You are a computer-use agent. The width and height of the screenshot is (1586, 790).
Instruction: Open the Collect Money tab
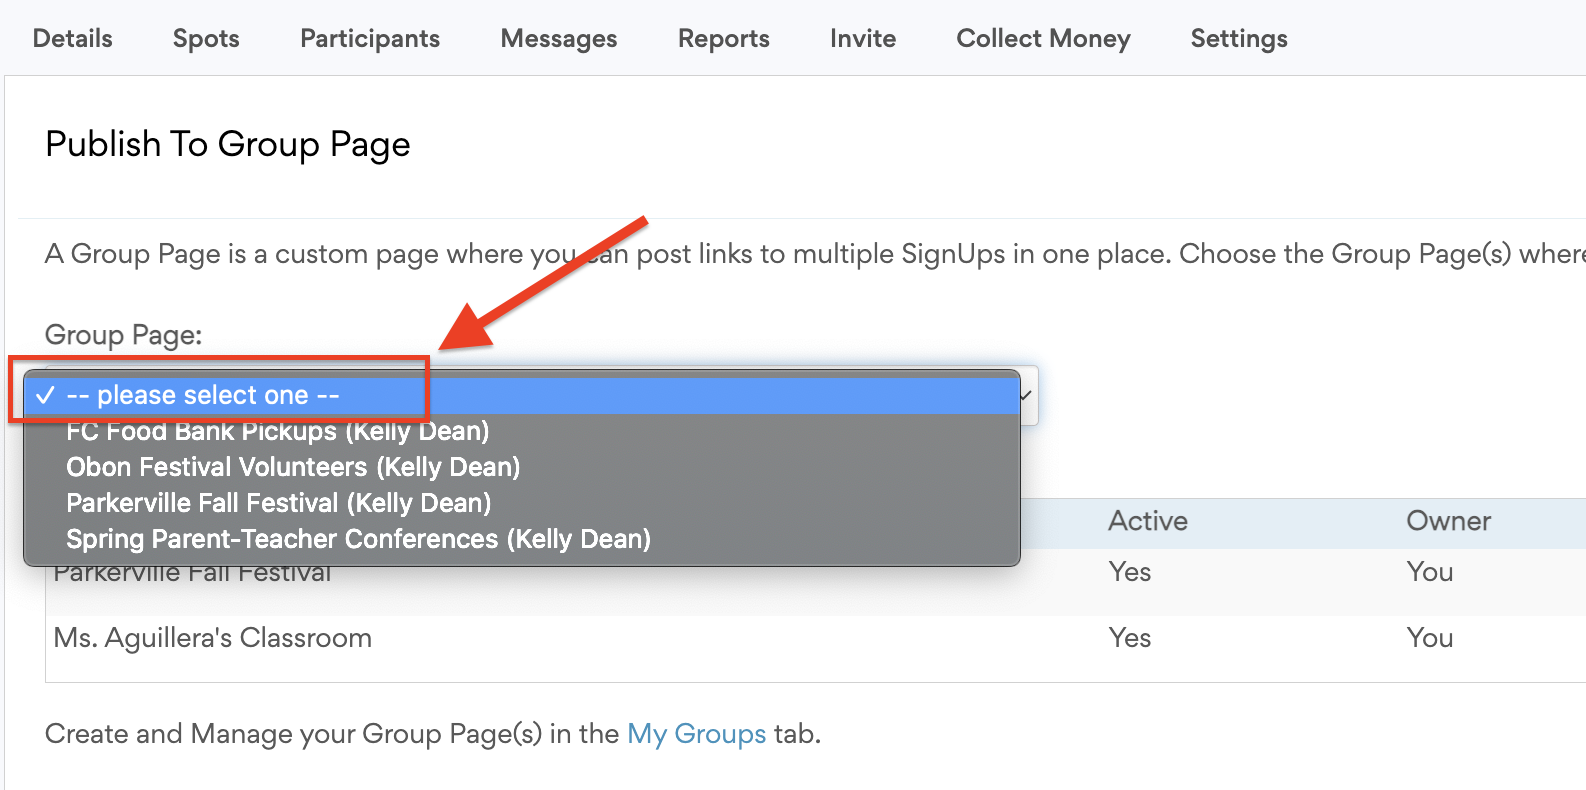click(1043, 39)
